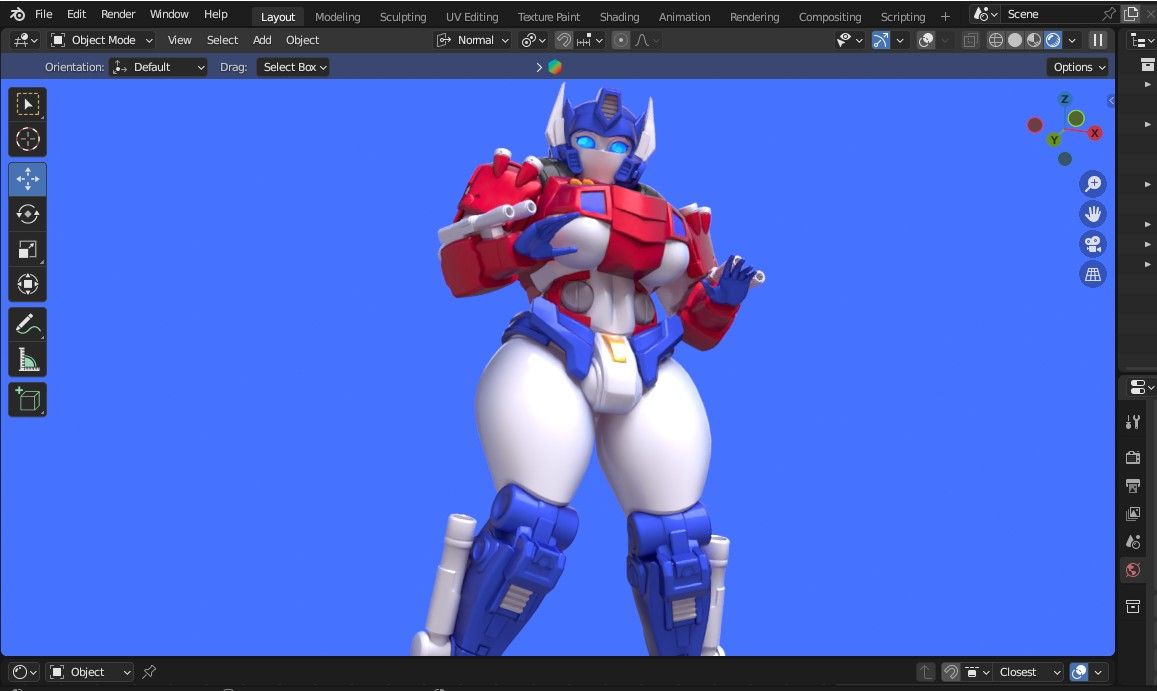Click the viewport Zoom magnifier icon
This screenshot has height=691, width=1157.
pyautogui.click(x=1093, y=183)
